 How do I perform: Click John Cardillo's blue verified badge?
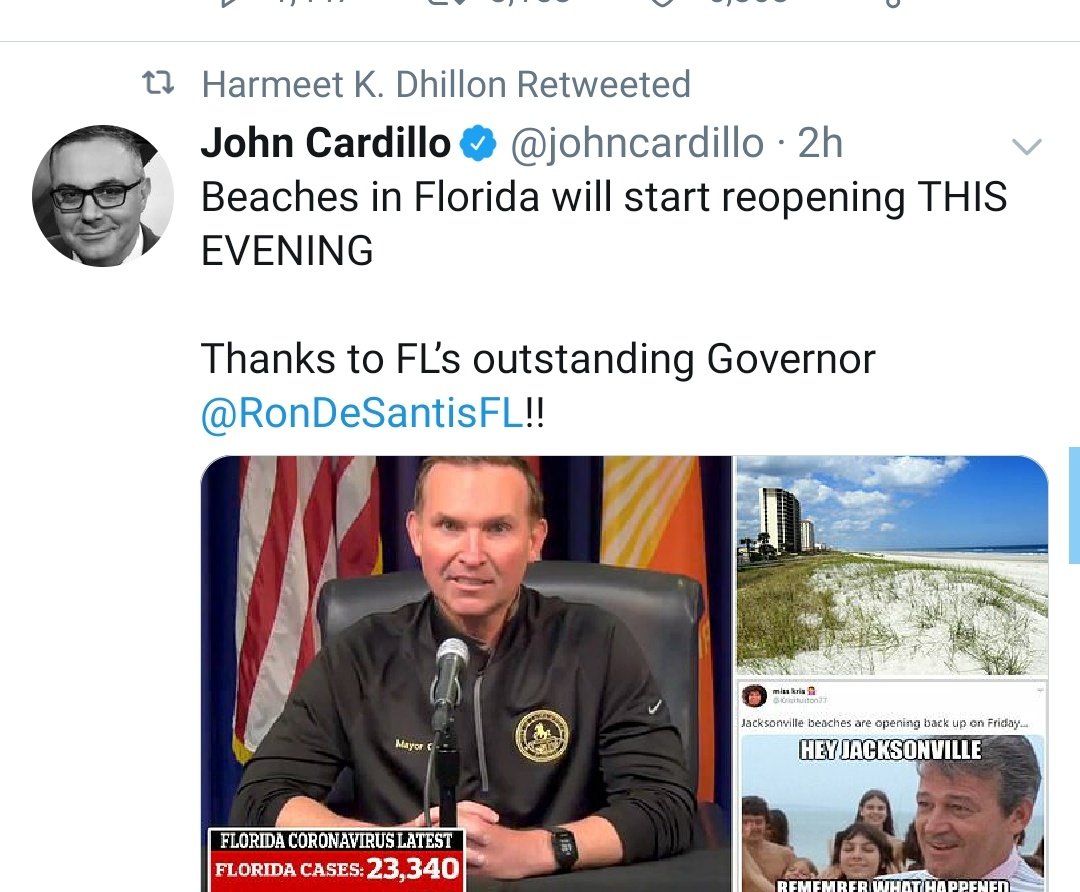click(x=478, y=144)
